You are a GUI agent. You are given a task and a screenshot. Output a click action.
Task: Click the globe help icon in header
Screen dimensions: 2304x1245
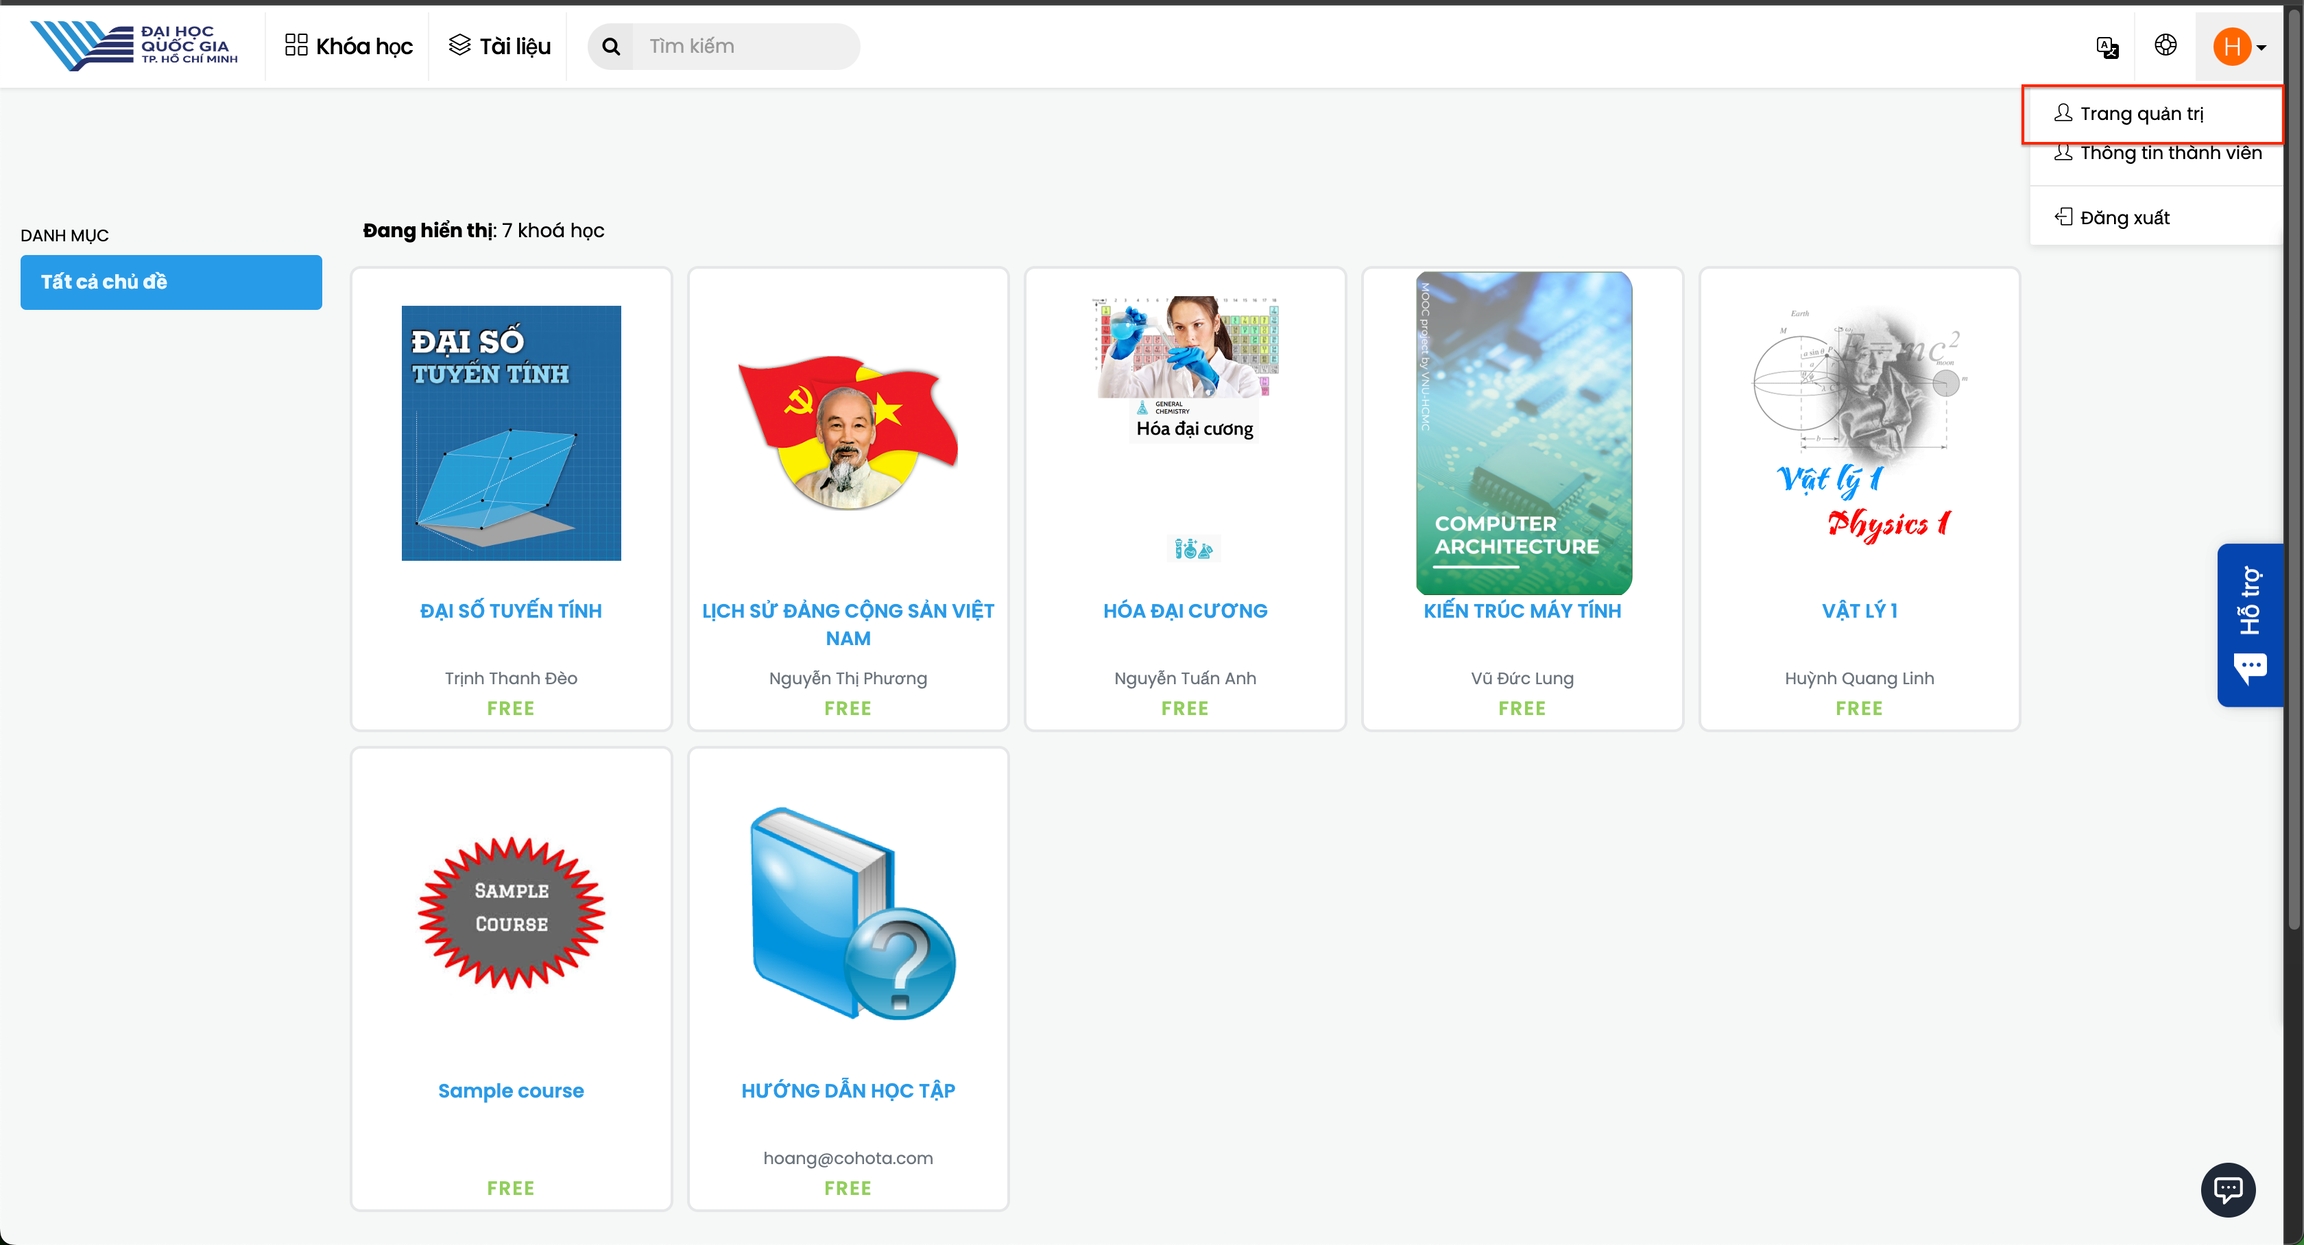(x=2165, y=45)
